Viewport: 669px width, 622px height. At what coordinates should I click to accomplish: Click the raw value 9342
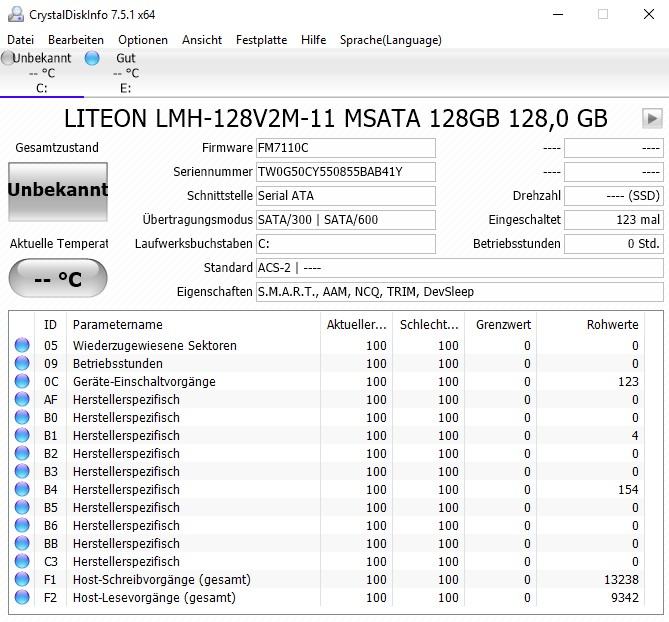(x=625, y=597)
